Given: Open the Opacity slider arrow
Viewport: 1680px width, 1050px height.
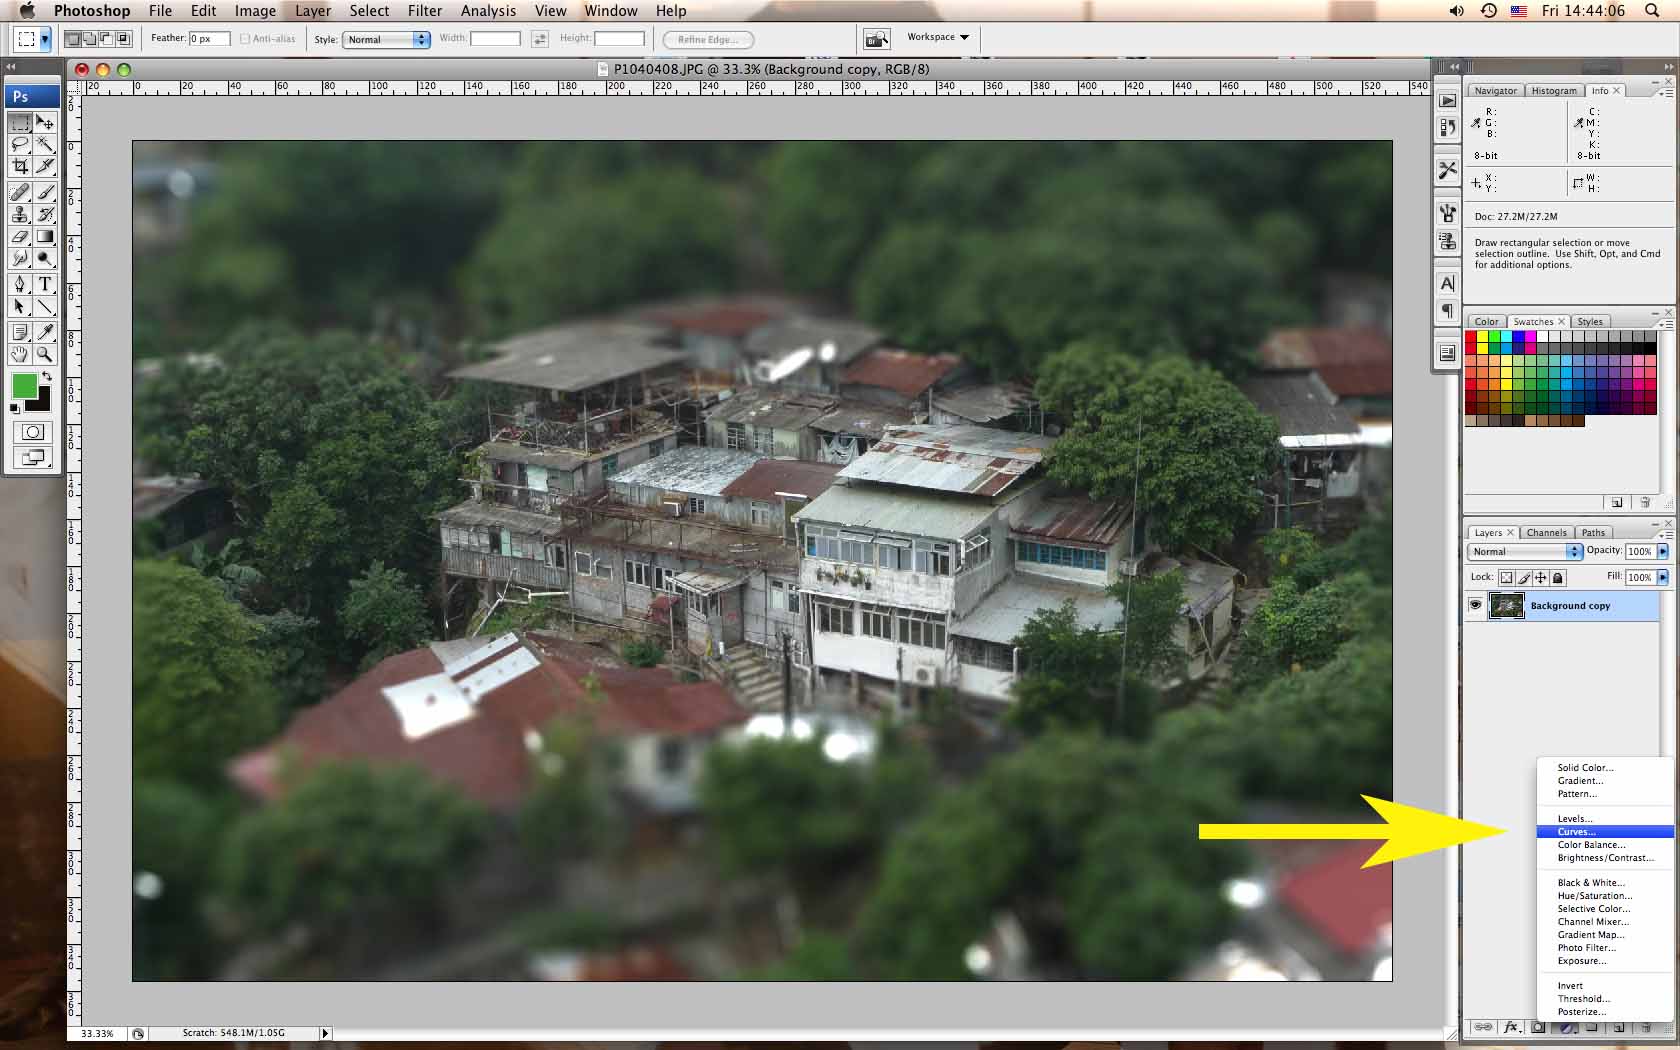Looking at the screenshot, I should (x=1663, y=551).
